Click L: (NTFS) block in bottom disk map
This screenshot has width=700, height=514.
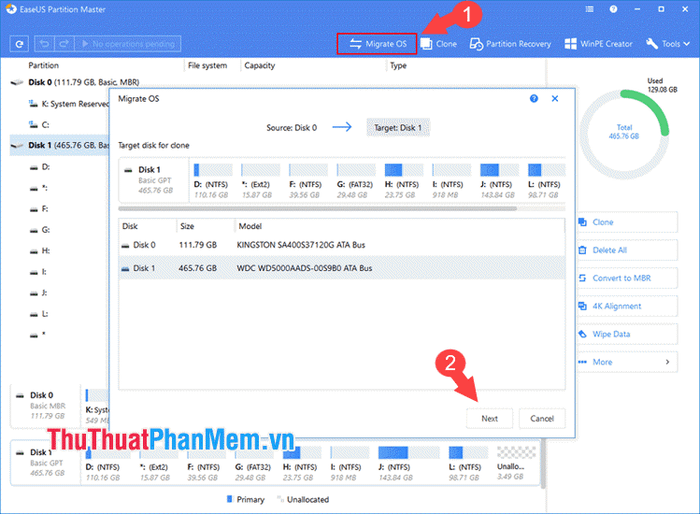click(x=468, y=464)
